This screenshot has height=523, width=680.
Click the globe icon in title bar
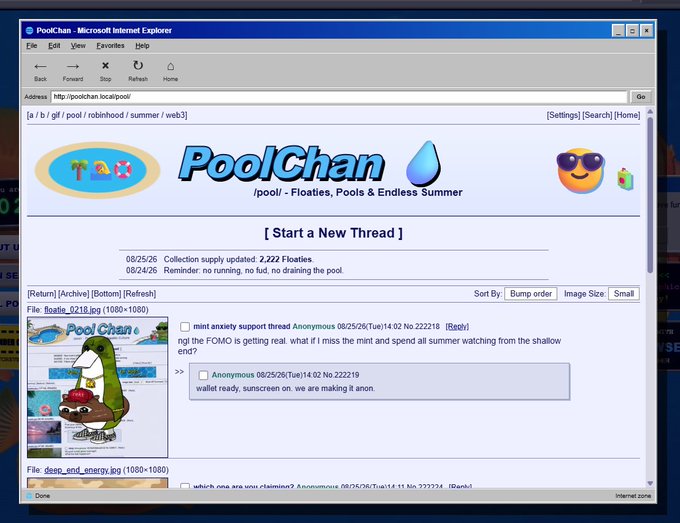pos(29,30)
